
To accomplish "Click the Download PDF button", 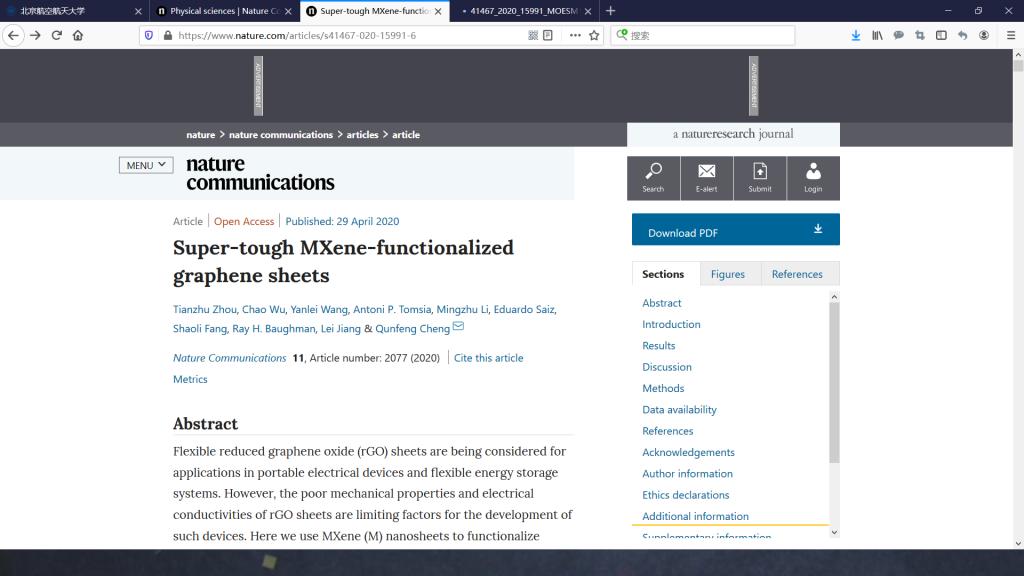I will (735, 230).
